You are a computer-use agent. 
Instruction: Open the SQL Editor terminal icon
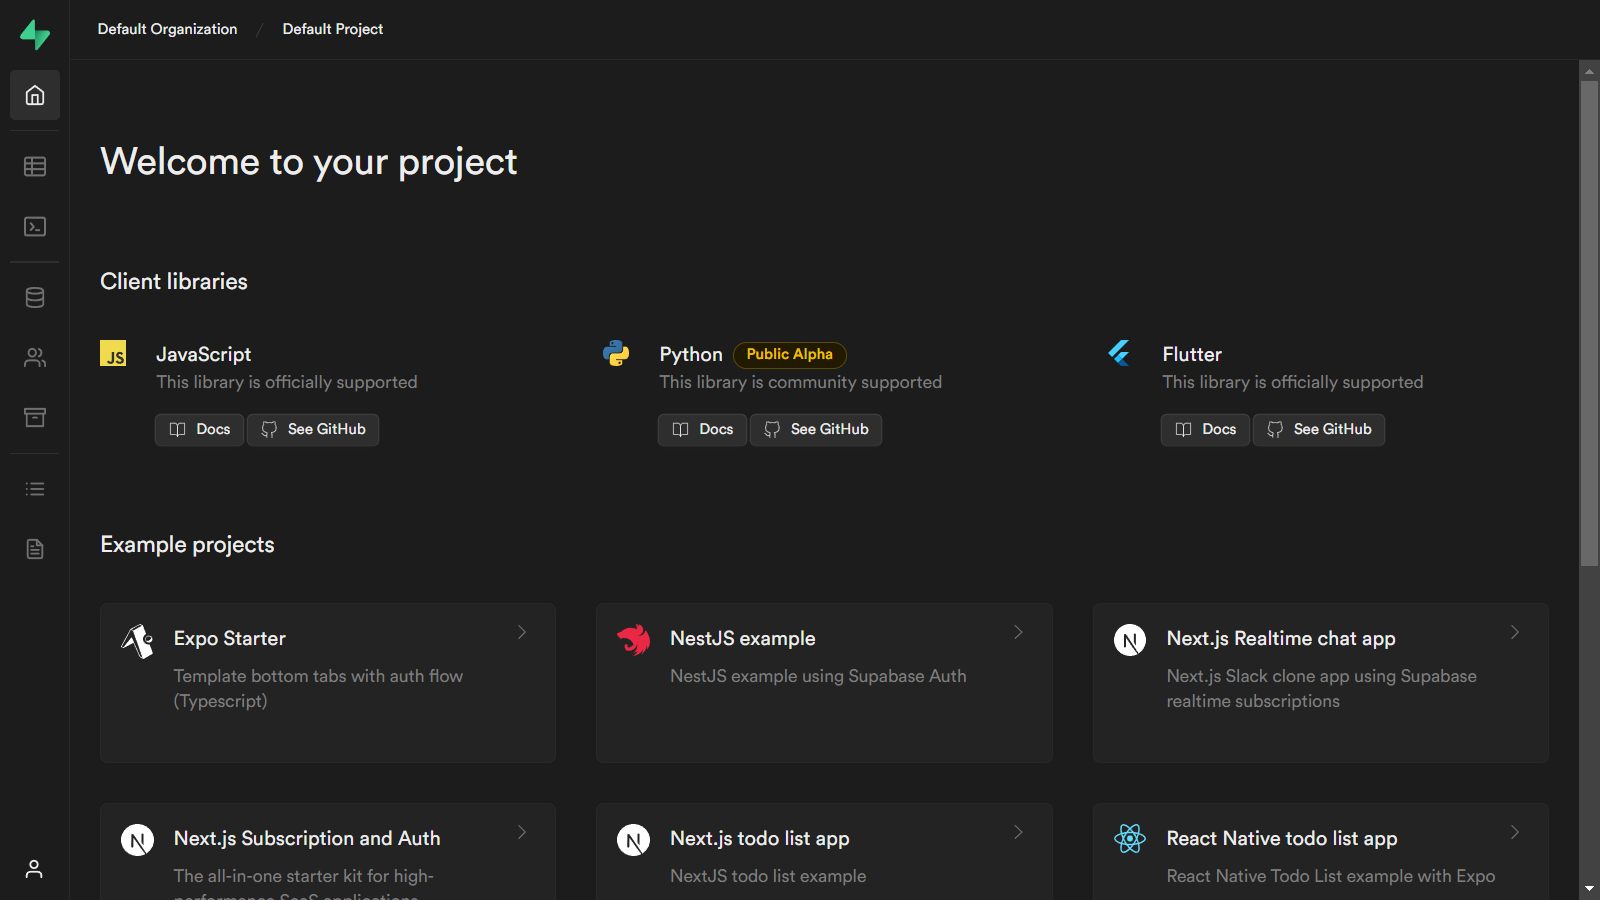[x=35, y=227]
